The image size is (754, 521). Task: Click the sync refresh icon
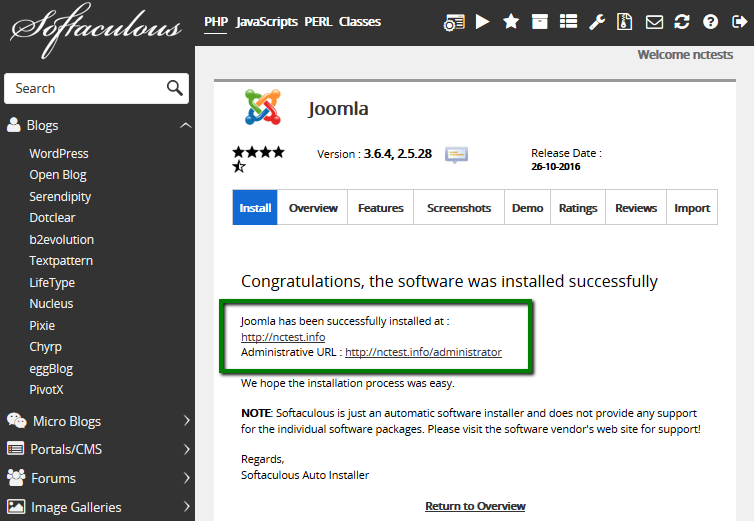coord(682,22)
